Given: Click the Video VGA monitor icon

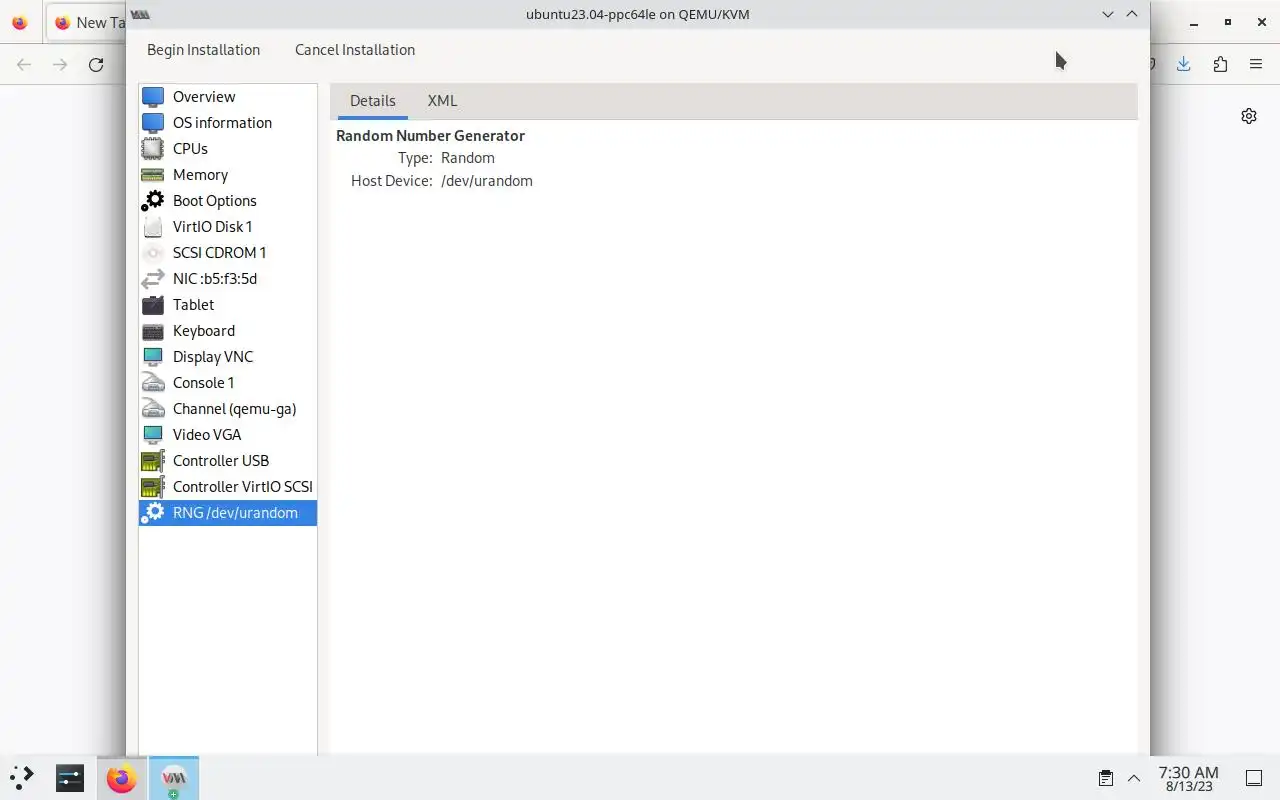Looking at the screenshot, I should click(152, 435).
